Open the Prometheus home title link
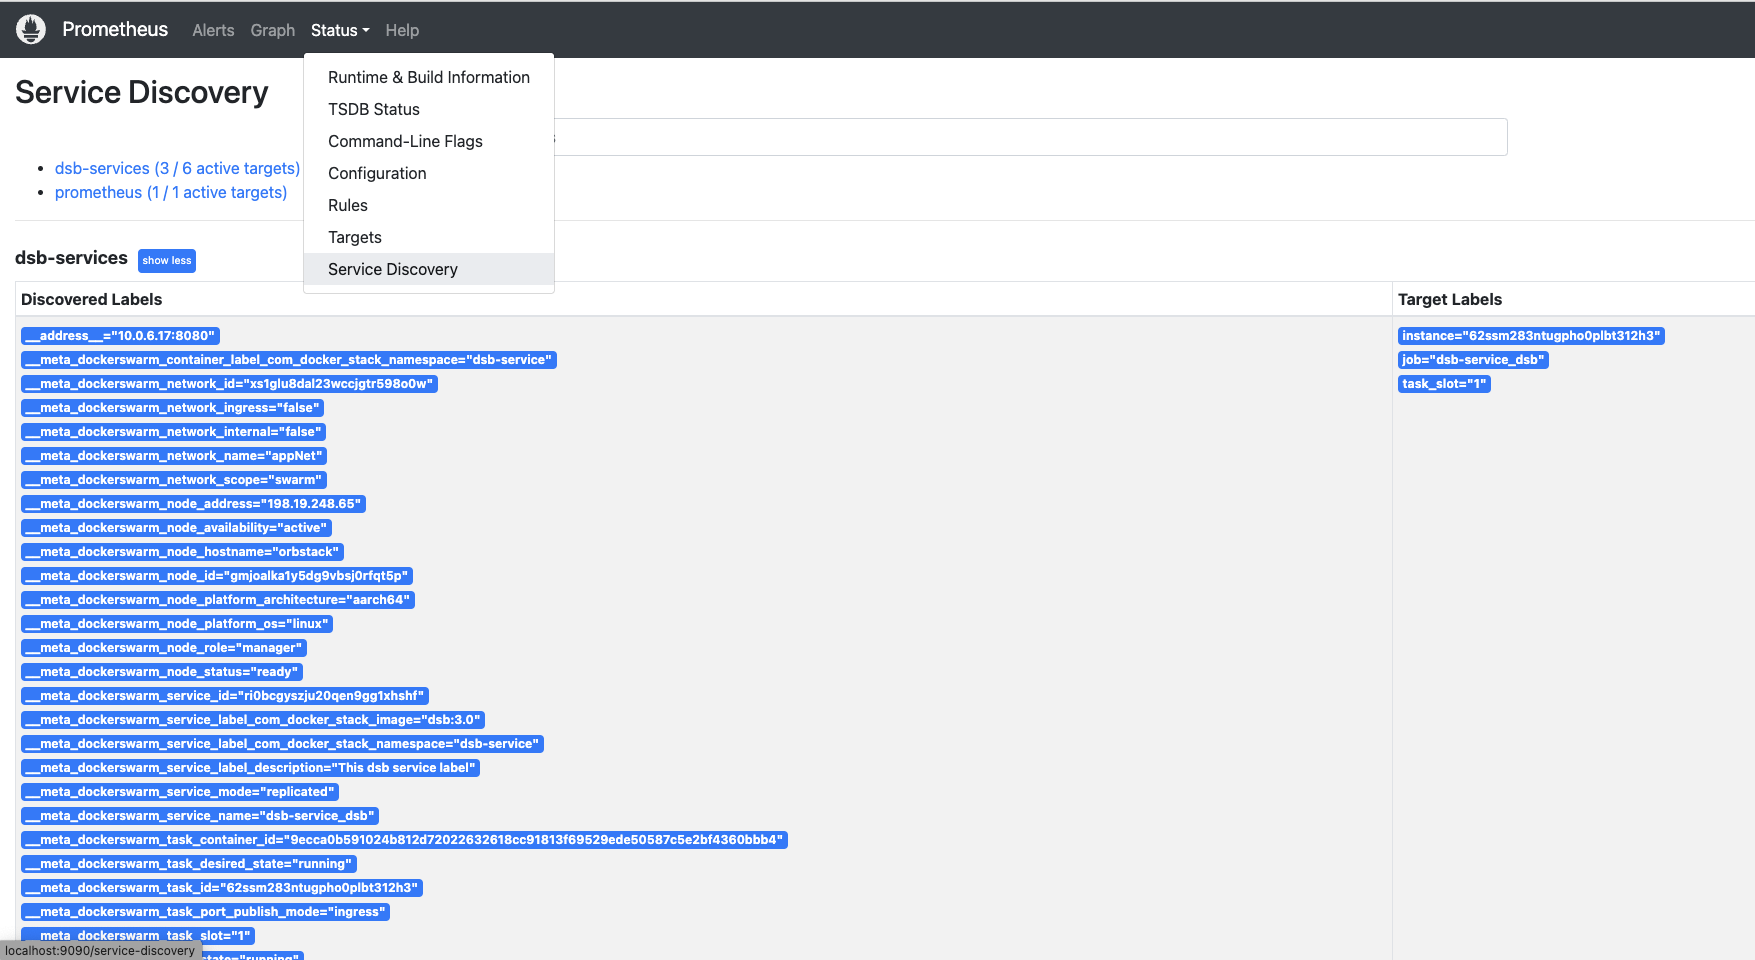The image size is (1755, 960). coord(115,30)
